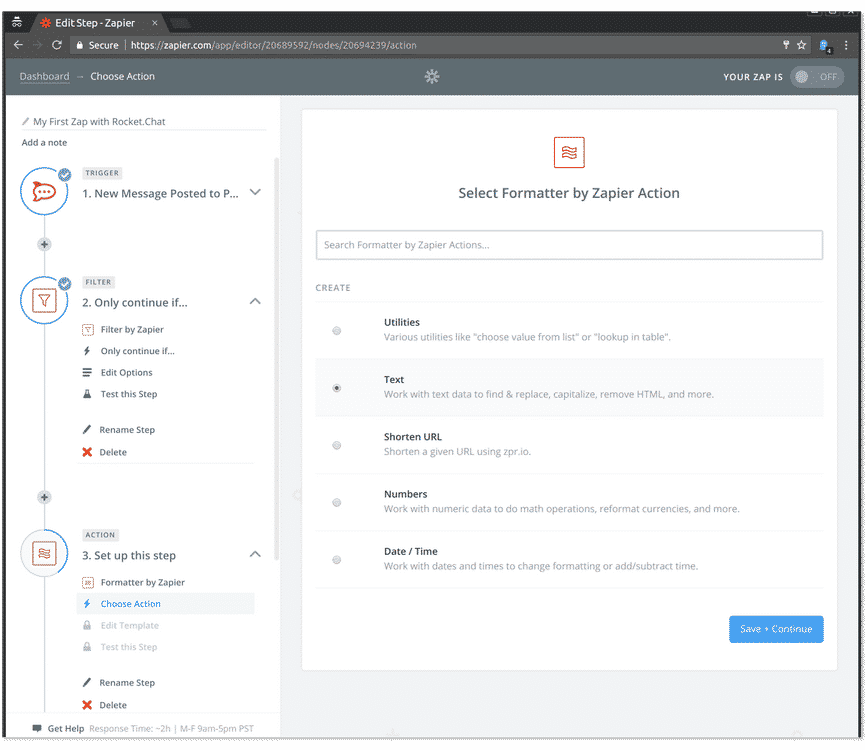Click the Secure padlock icon
The width and height of the screenshot is (865, 750).
79,45
